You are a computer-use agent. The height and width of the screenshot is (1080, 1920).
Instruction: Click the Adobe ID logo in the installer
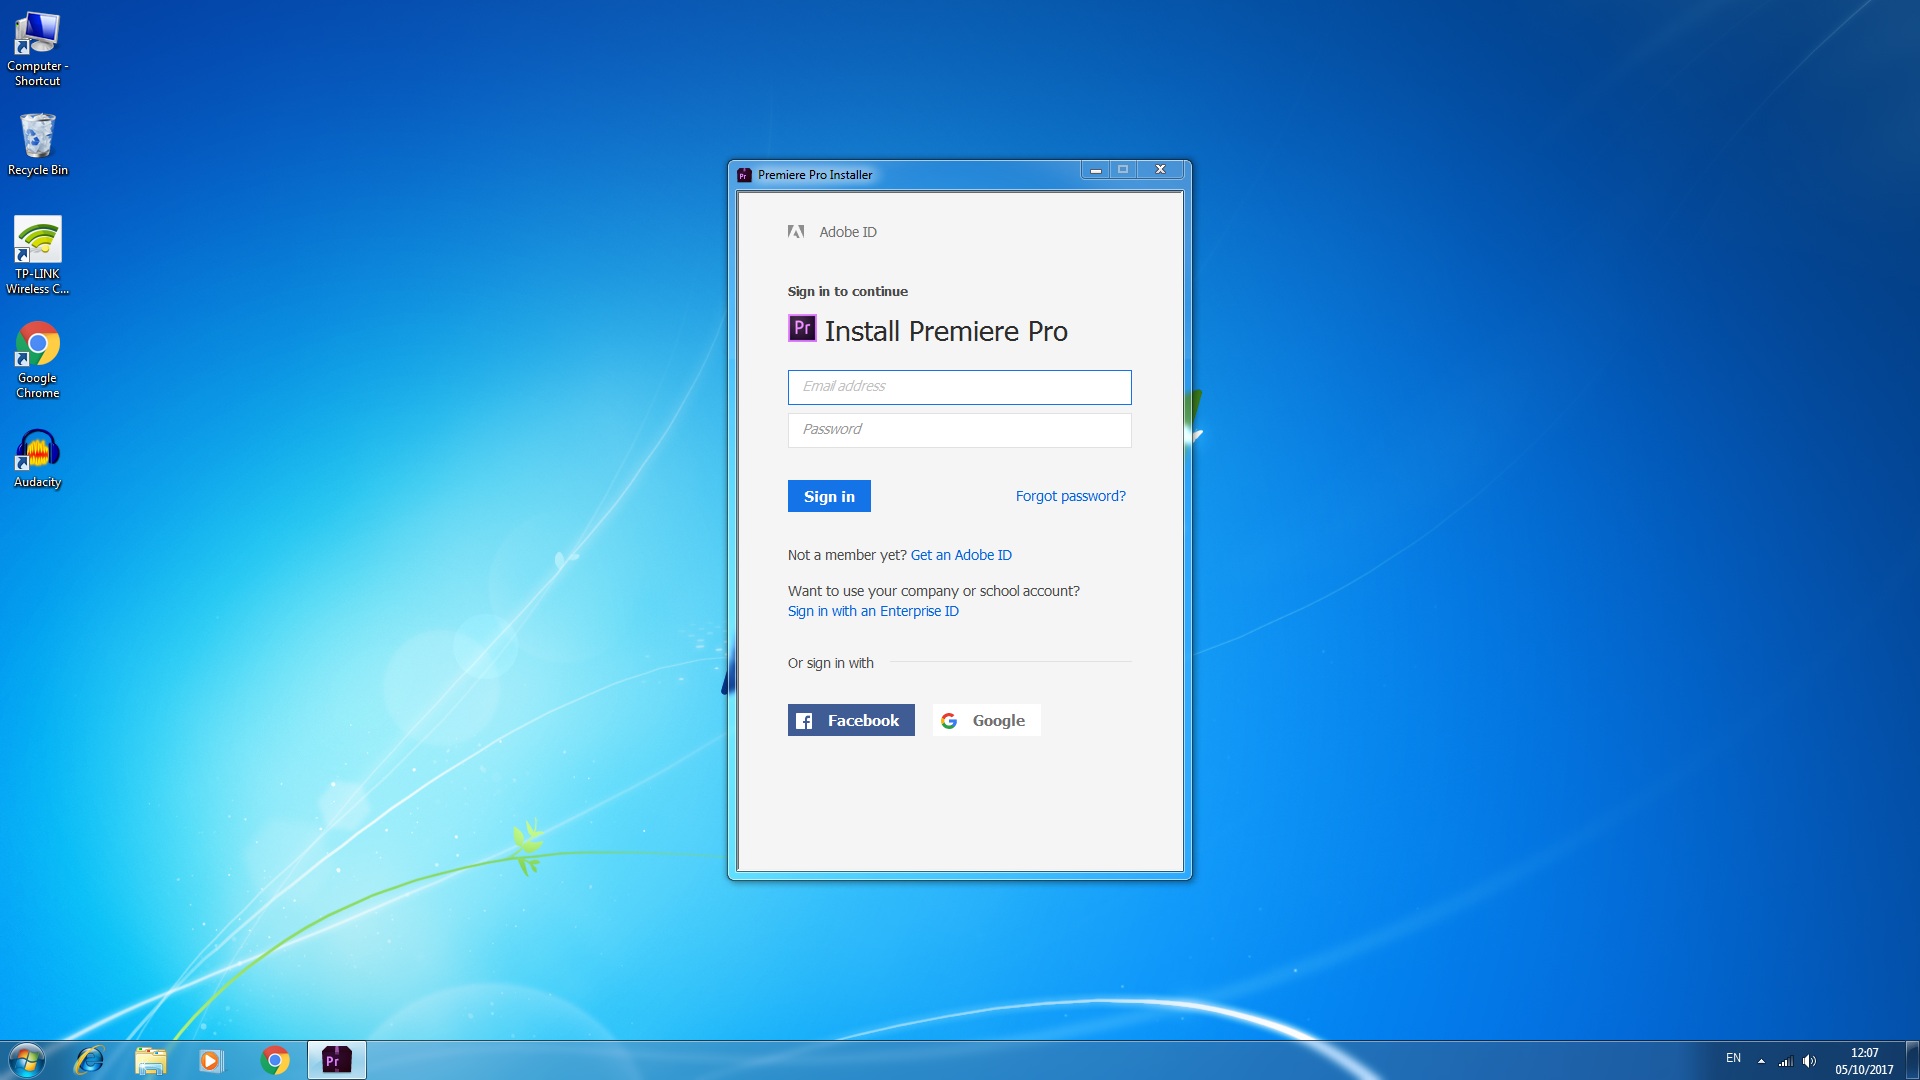(x=796, y=231)
